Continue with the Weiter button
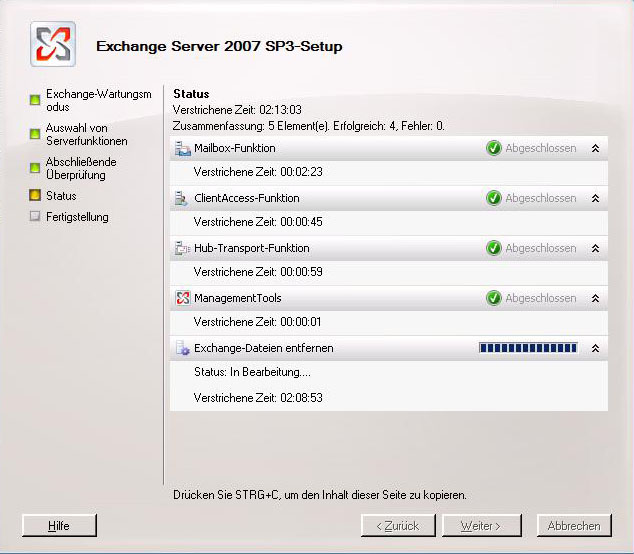 (x=482, y=525)
